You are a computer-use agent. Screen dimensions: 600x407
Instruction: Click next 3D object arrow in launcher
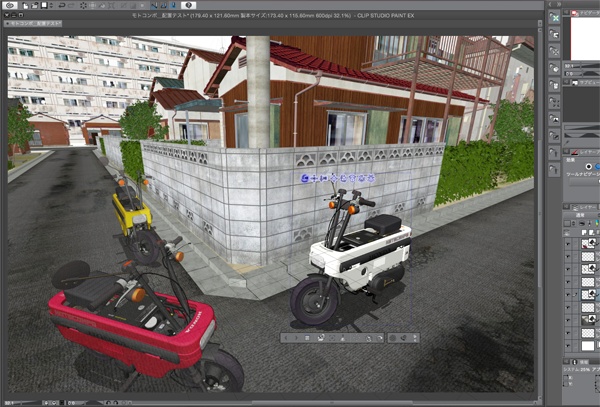click(296, 338)
